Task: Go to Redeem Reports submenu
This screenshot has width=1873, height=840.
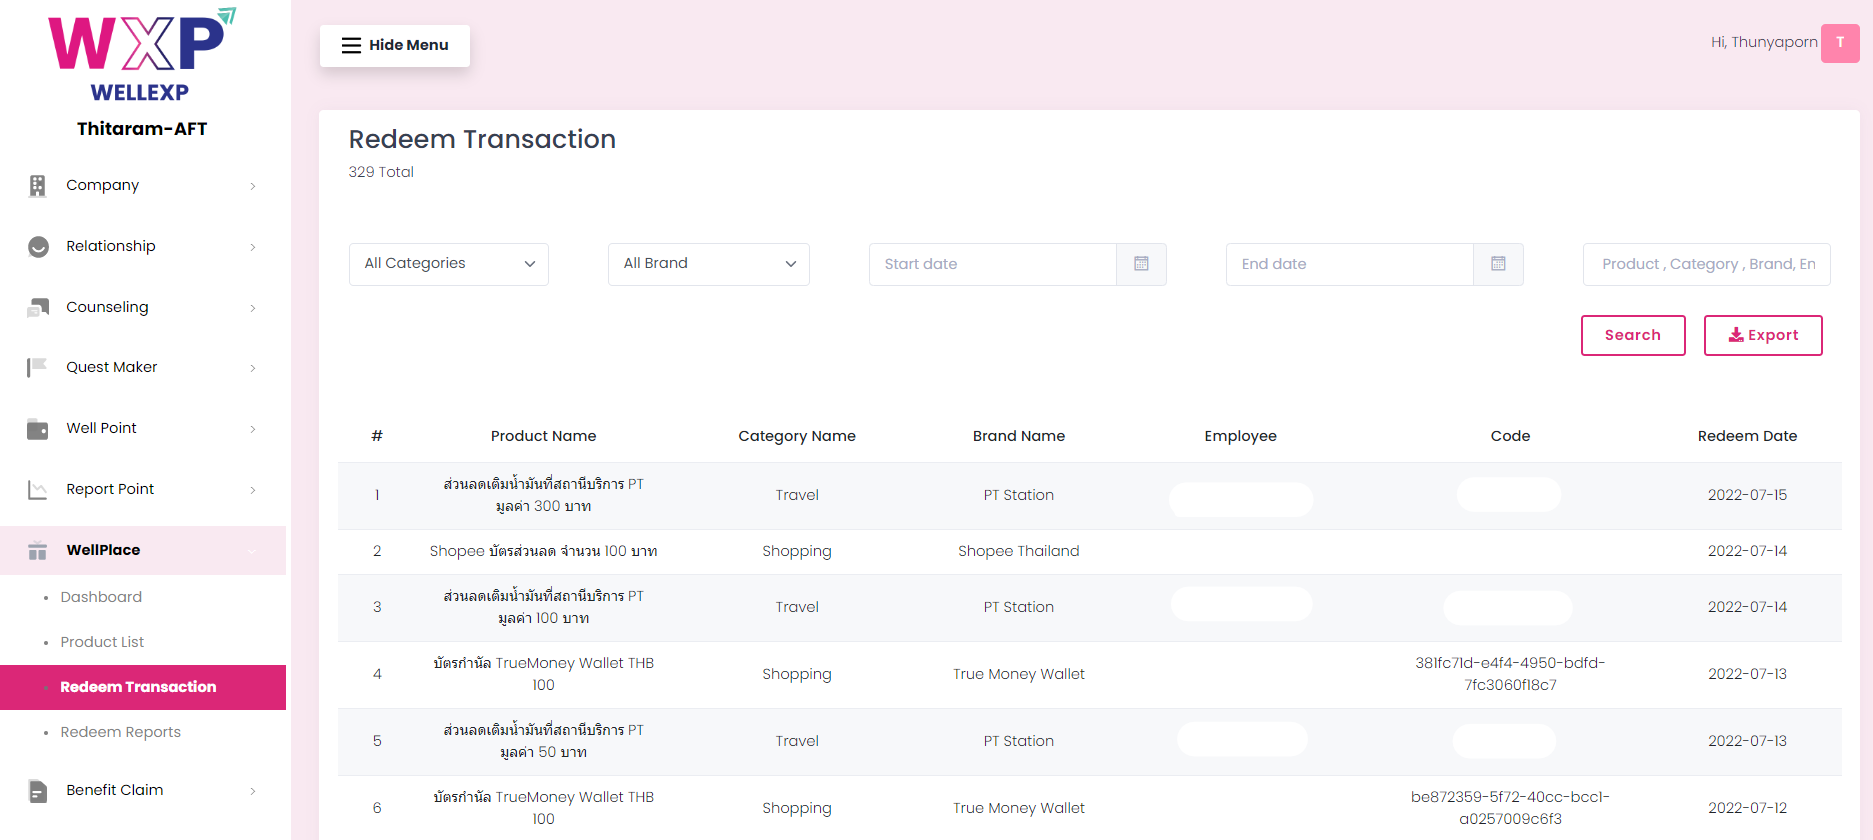Action: [x=121, y=732]
